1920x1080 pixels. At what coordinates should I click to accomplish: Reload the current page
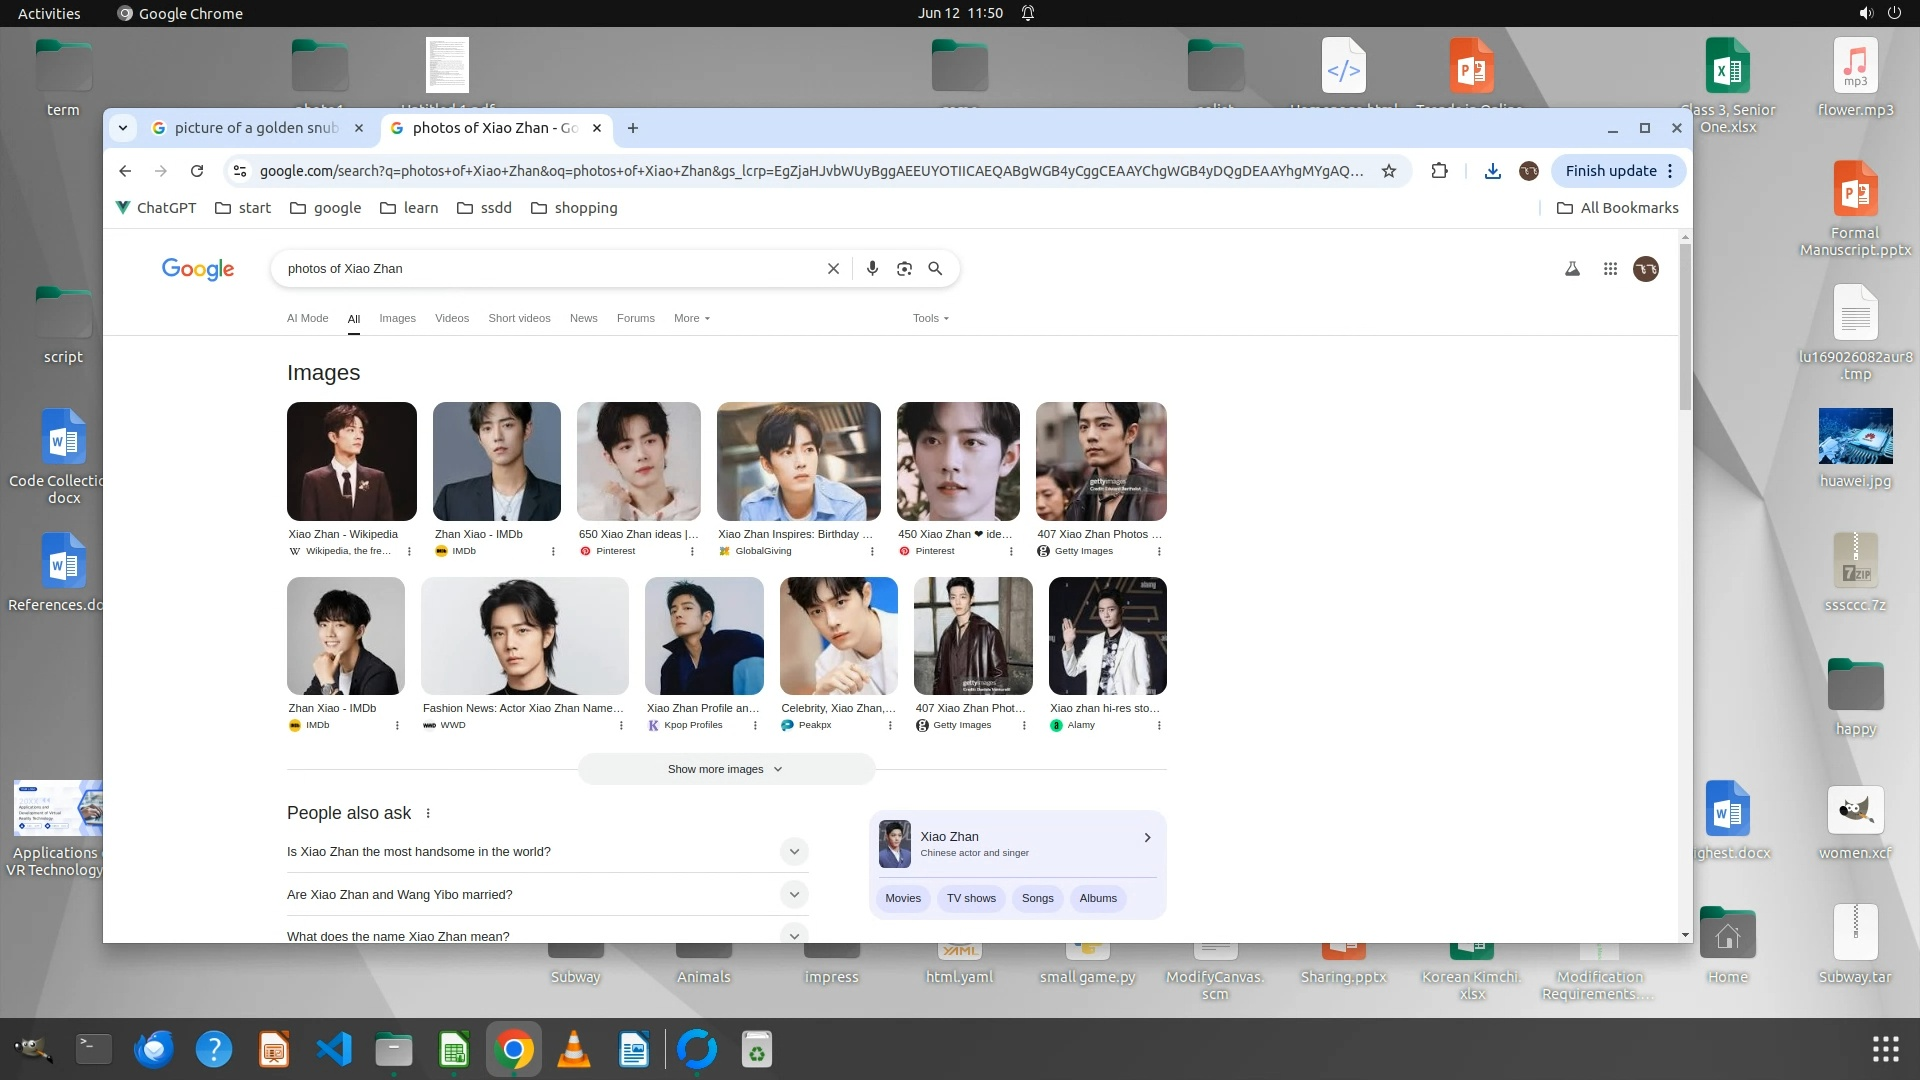197,171
